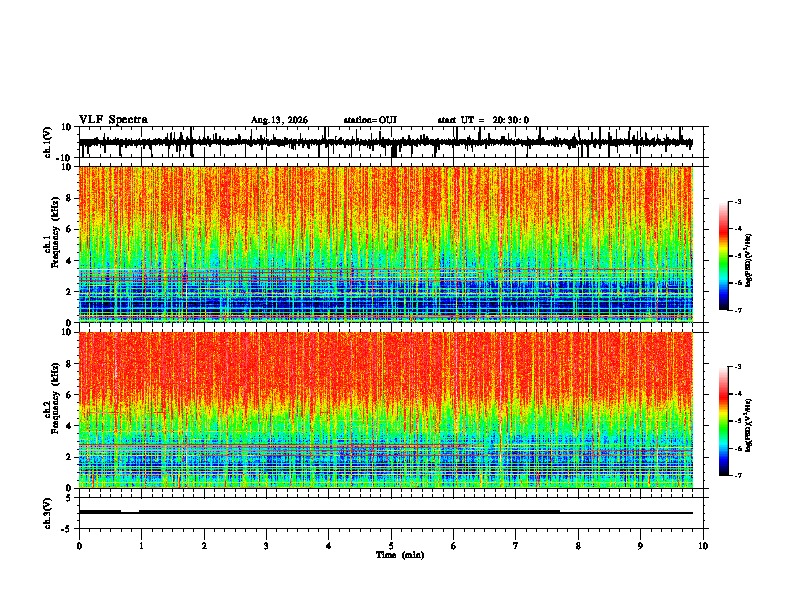
Task: Click time axis tick label "10"
Action: tap(703, 546)
